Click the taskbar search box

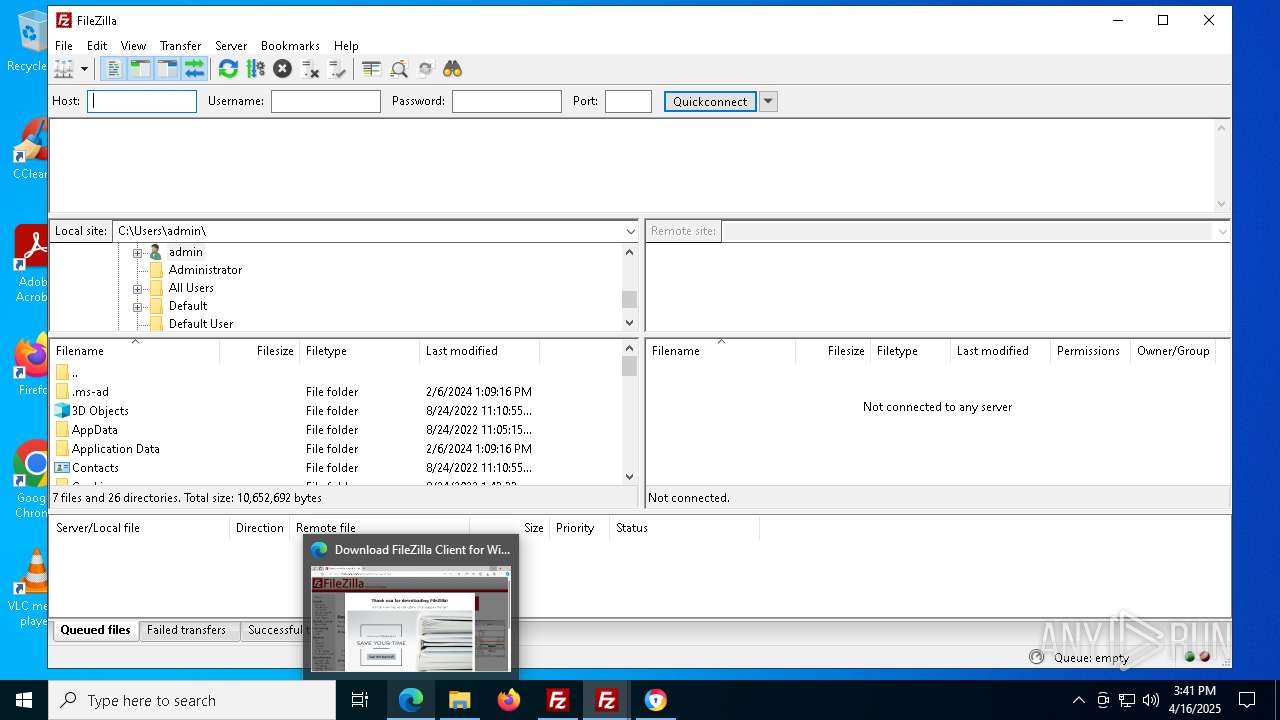[x=192, y=700]
